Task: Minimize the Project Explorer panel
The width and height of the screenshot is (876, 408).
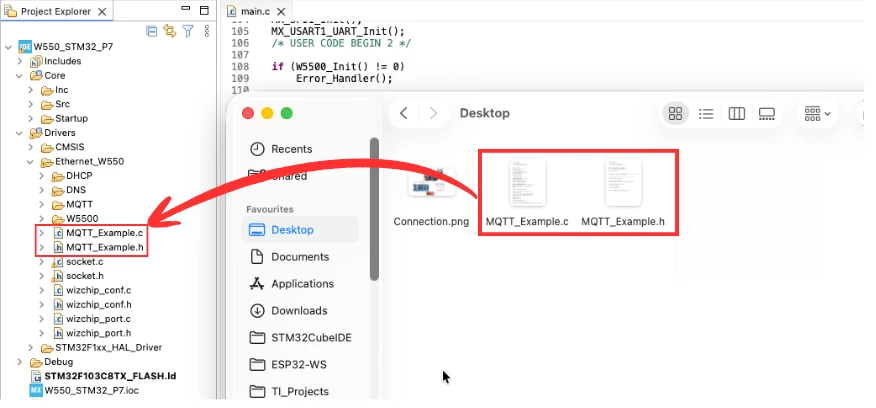Action: click(186, 9)
